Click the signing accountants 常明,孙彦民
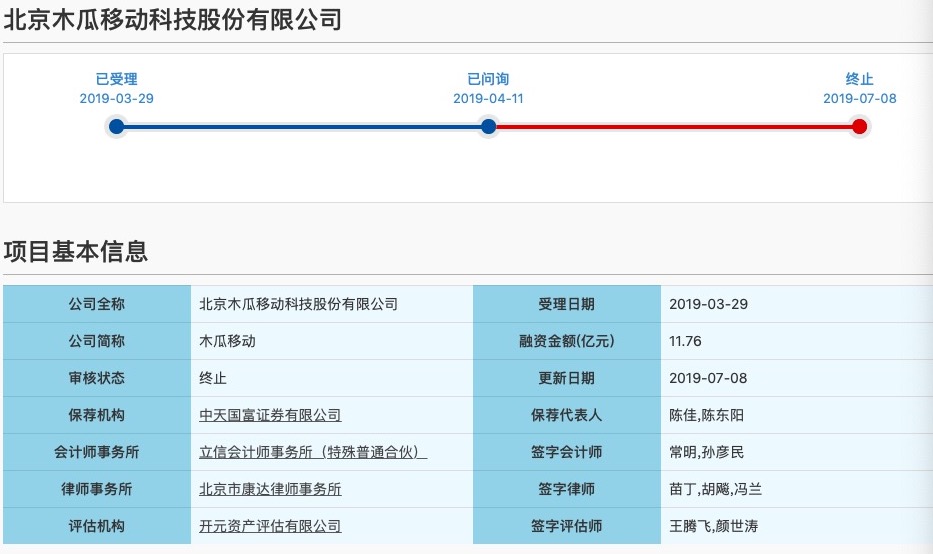This screenshot has height=554, width=933. tap(706, 452)
